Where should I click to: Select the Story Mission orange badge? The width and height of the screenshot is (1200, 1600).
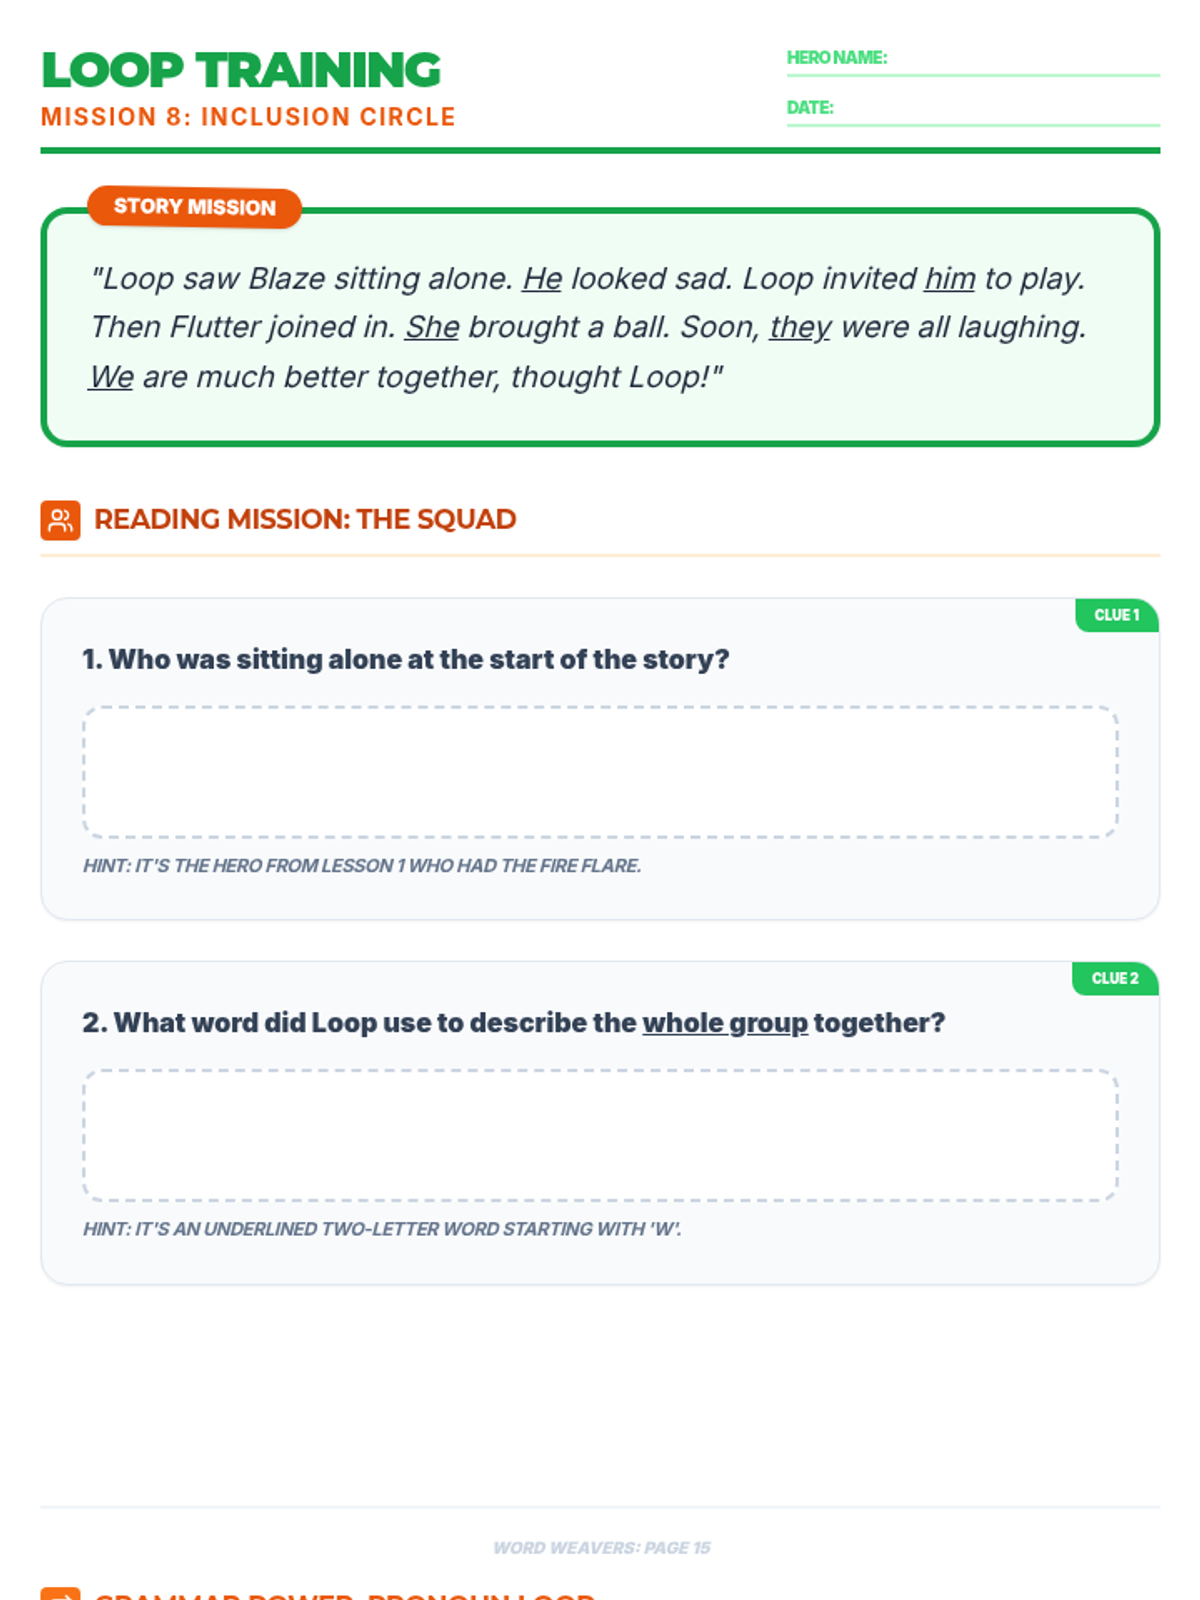click(194, 207)
